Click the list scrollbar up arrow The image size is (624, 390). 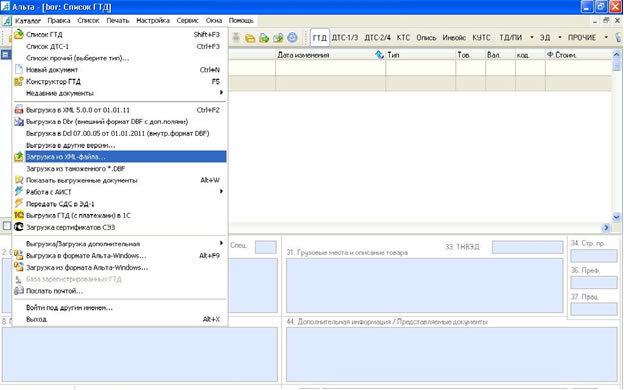[x=616, y=55]
